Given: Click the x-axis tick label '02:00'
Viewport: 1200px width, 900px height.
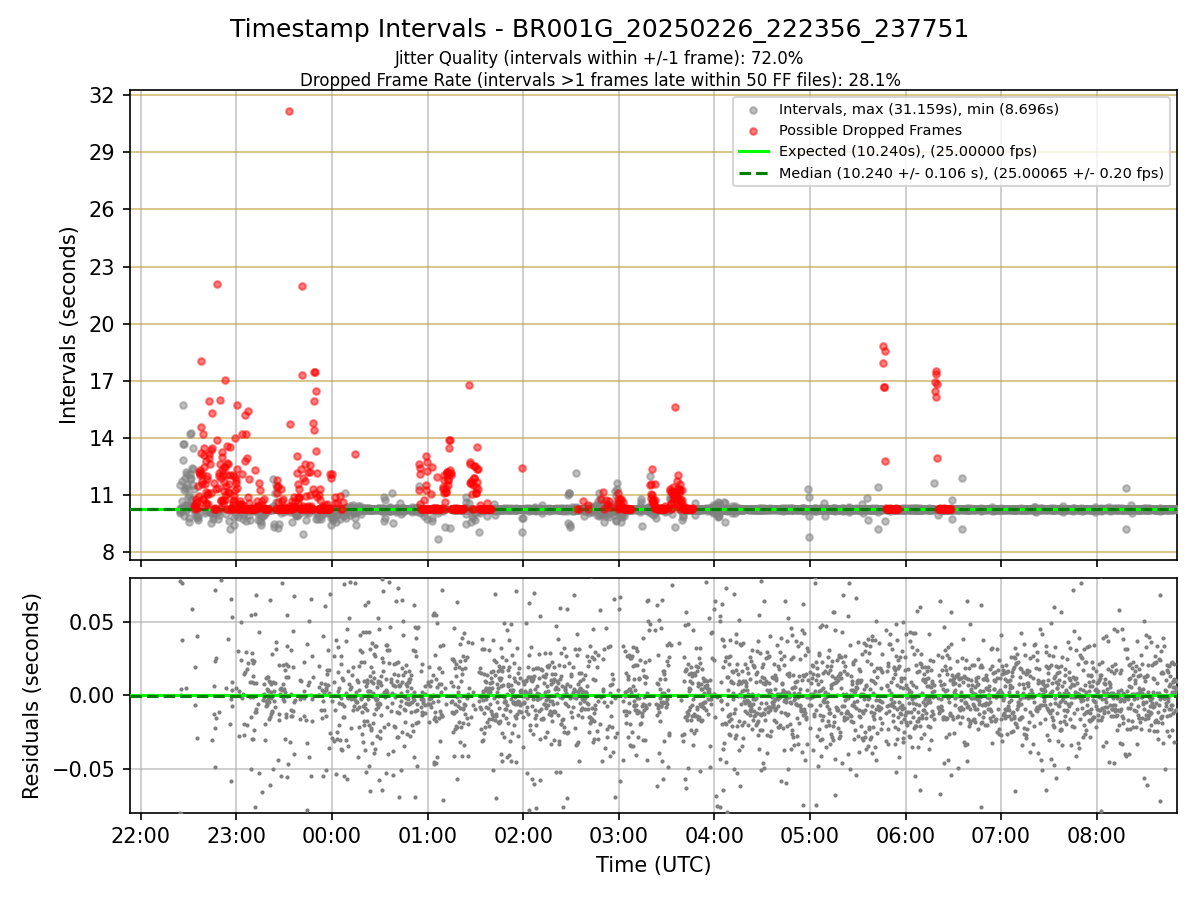Looking at the screenshot, I should pyautogui.click(x=523, y=836).
